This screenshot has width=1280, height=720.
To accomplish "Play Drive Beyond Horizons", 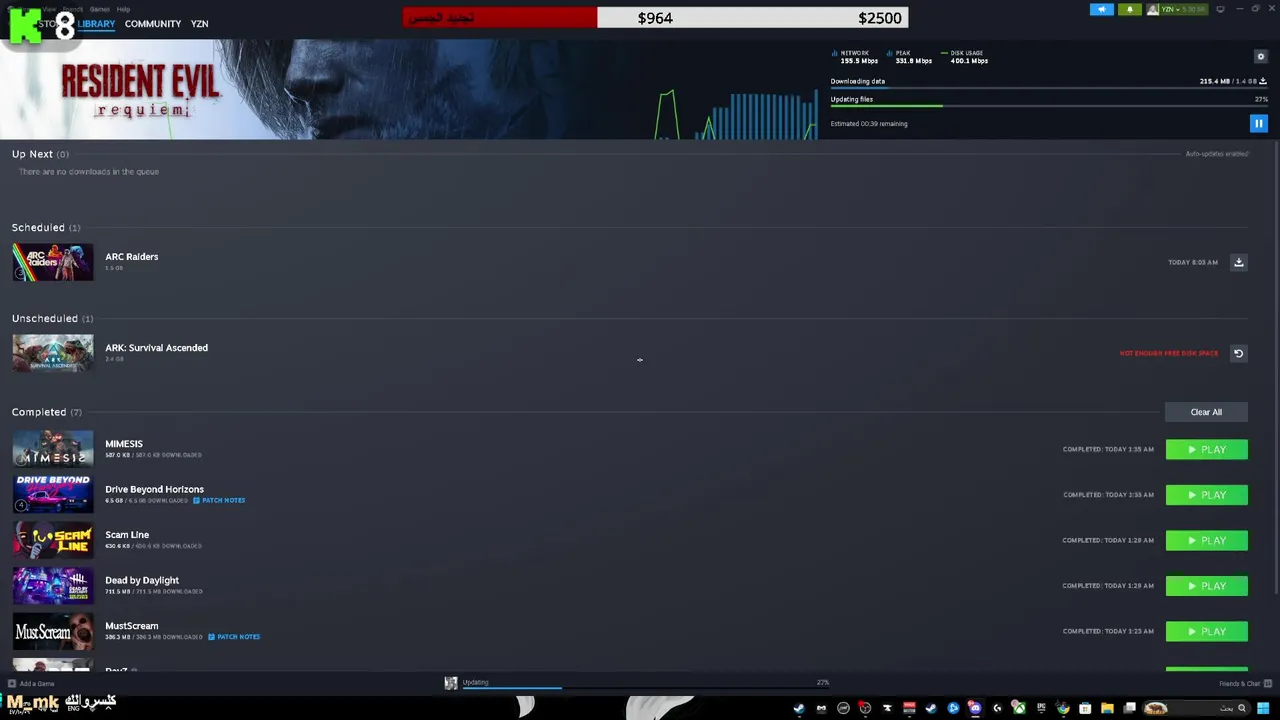I will tap(1206, 495).
